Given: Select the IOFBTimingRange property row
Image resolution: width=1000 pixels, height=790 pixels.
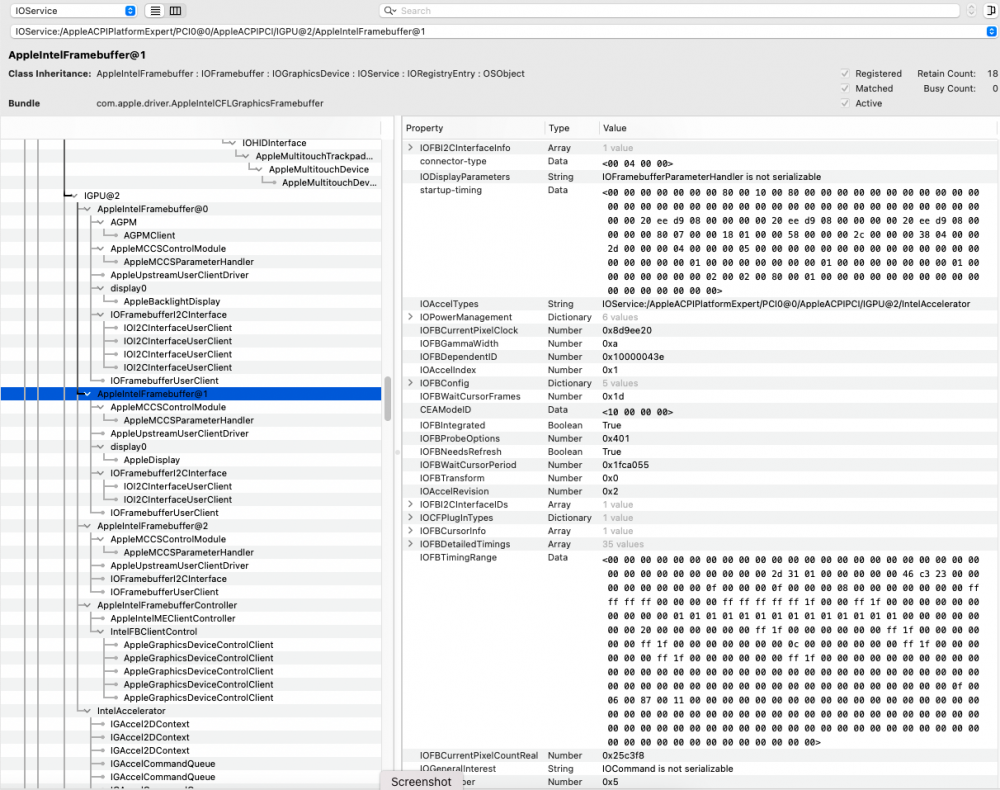Looking at the screenshot, I should tap(700, 650).
